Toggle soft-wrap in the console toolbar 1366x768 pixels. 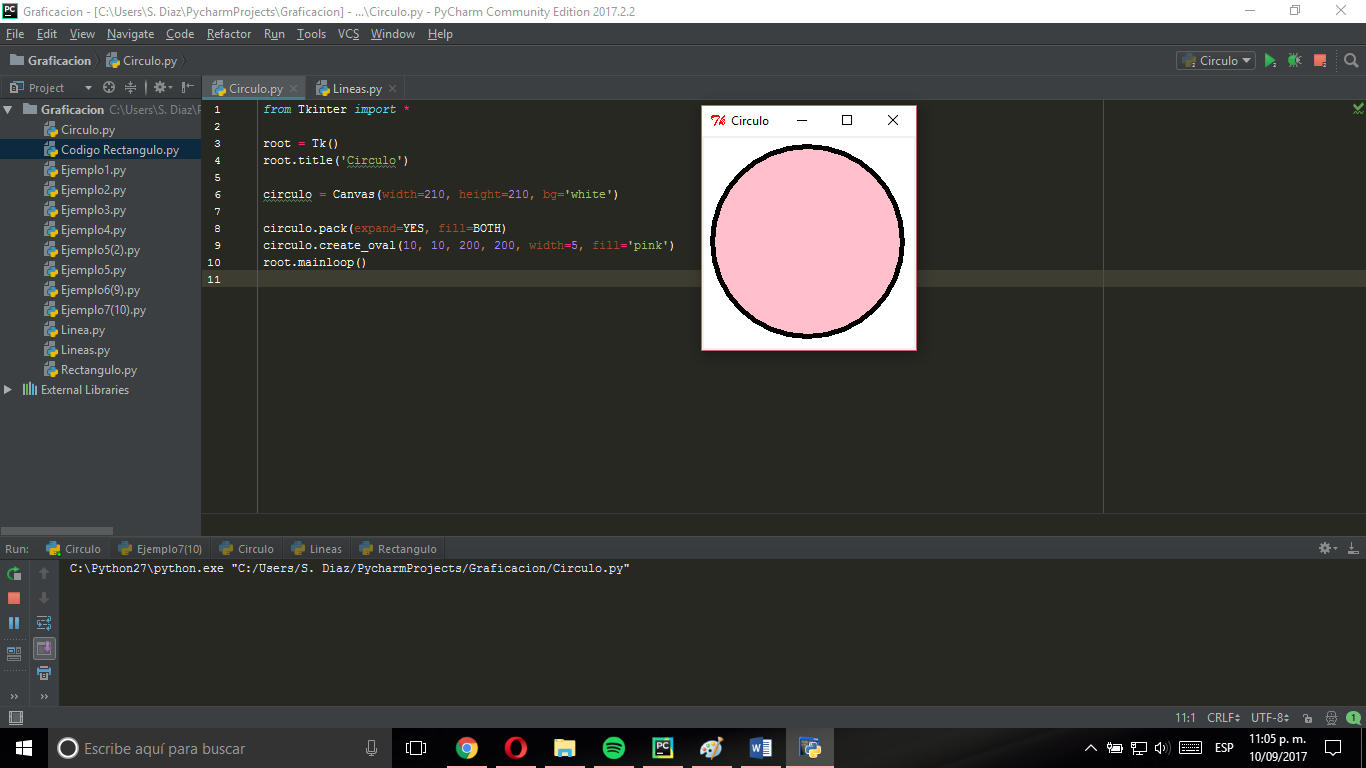point(43,622)
